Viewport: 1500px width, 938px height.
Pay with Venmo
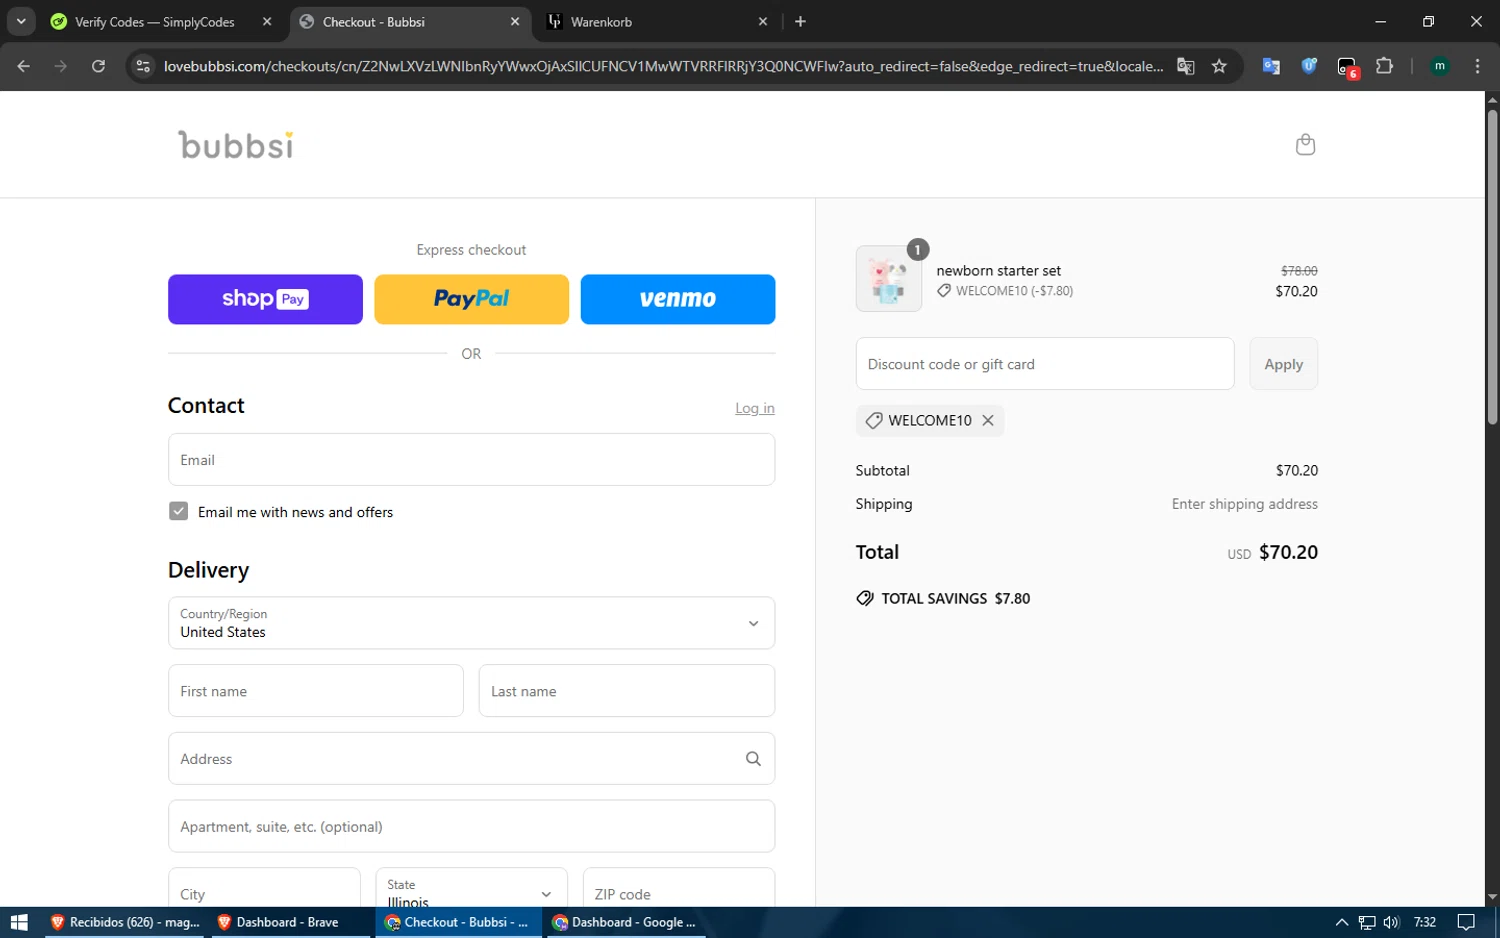click(x=678, y=299)
